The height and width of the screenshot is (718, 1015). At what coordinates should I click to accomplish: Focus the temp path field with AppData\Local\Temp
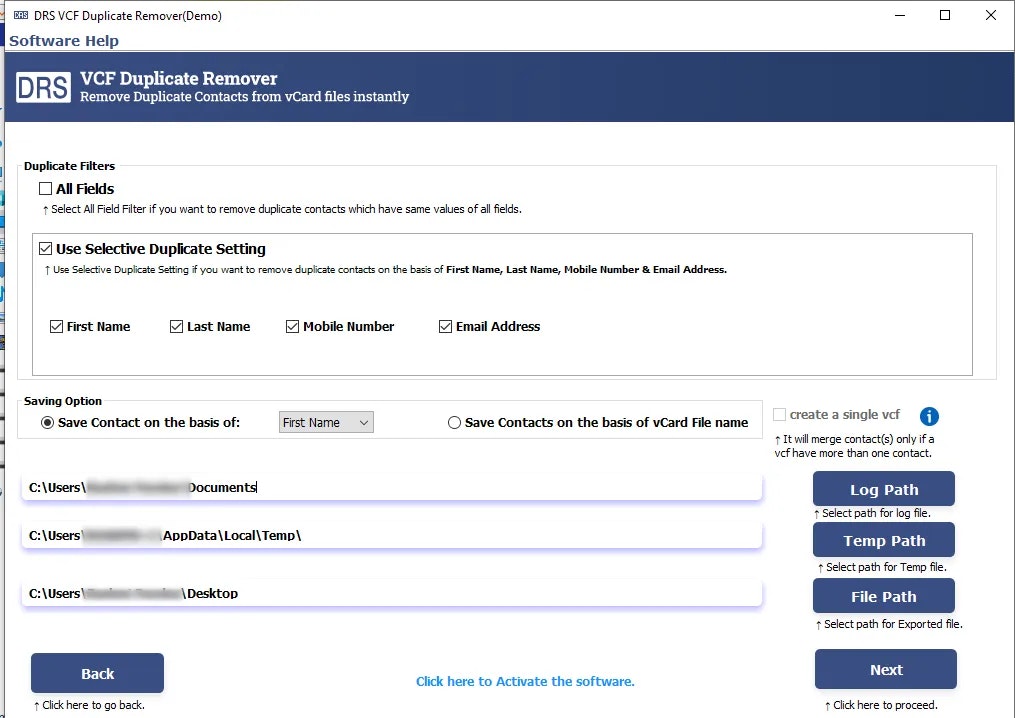(392, 535)
